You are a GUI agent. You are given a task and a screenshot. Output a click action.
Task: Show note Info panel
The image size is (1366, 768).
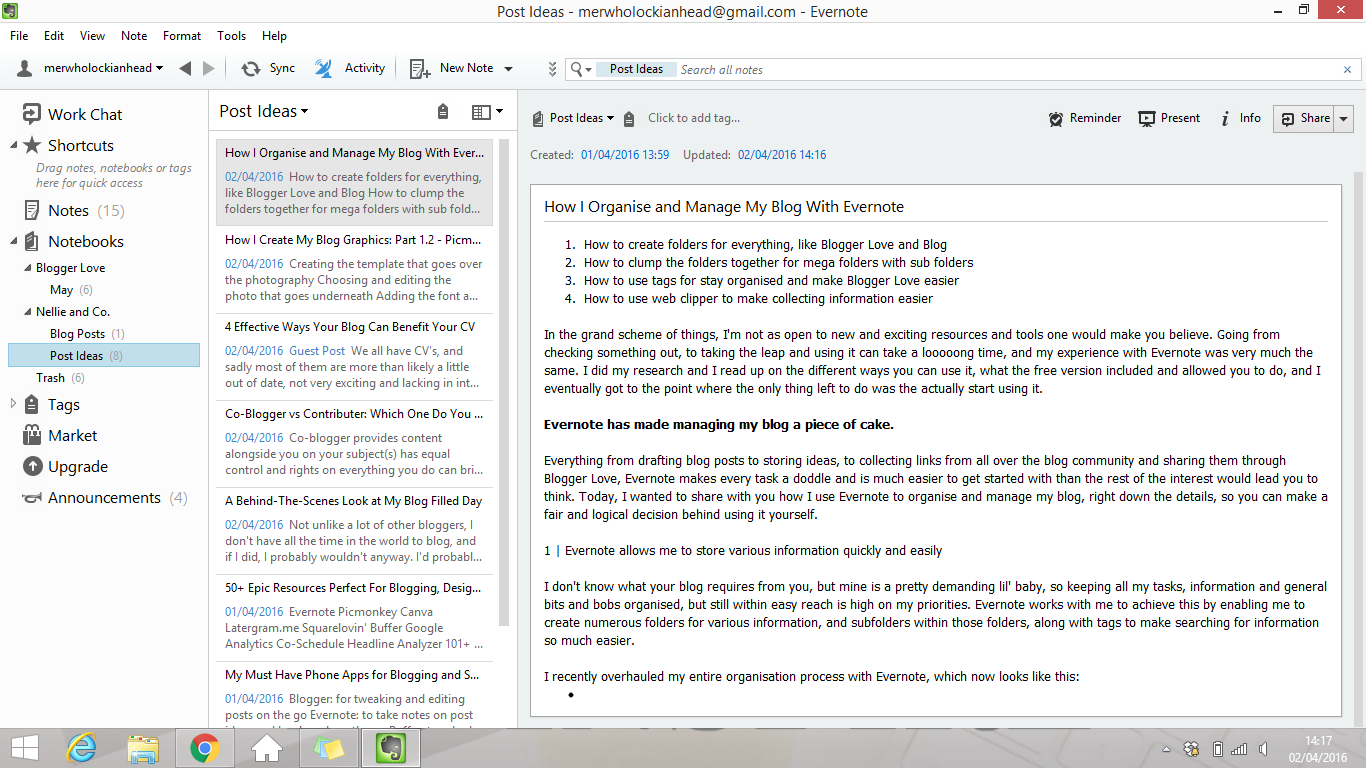[x=1240, y=118]
